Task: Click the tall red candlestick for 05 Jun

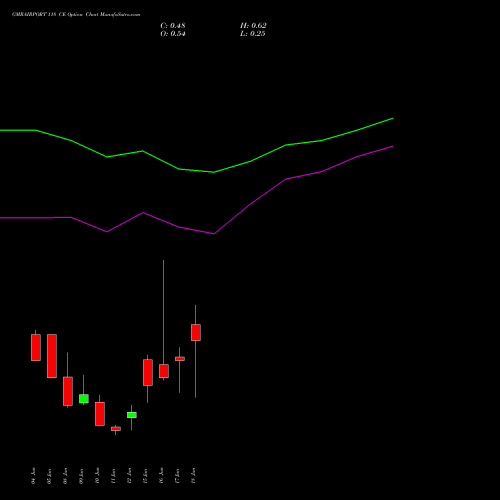Action: coord(52,356)
